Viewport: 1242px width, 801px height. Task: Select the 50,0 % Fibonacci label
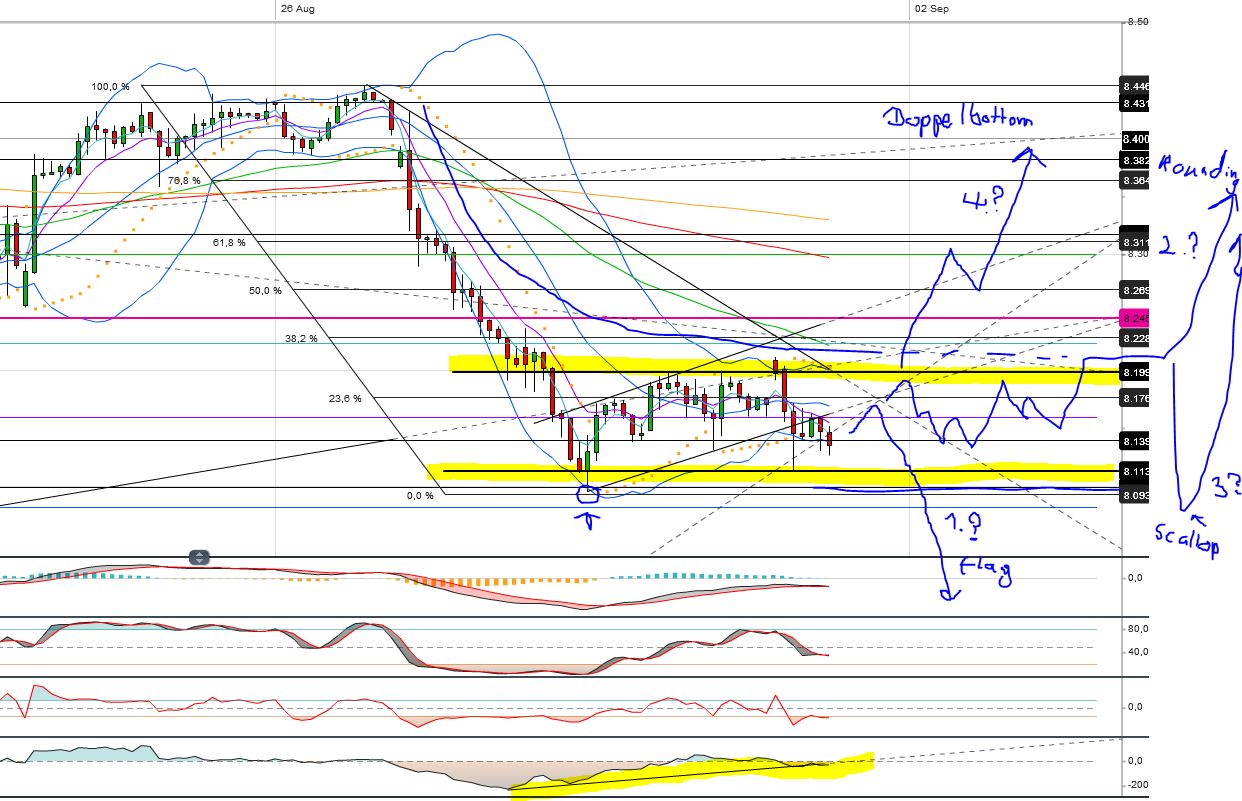click(264, 290)
